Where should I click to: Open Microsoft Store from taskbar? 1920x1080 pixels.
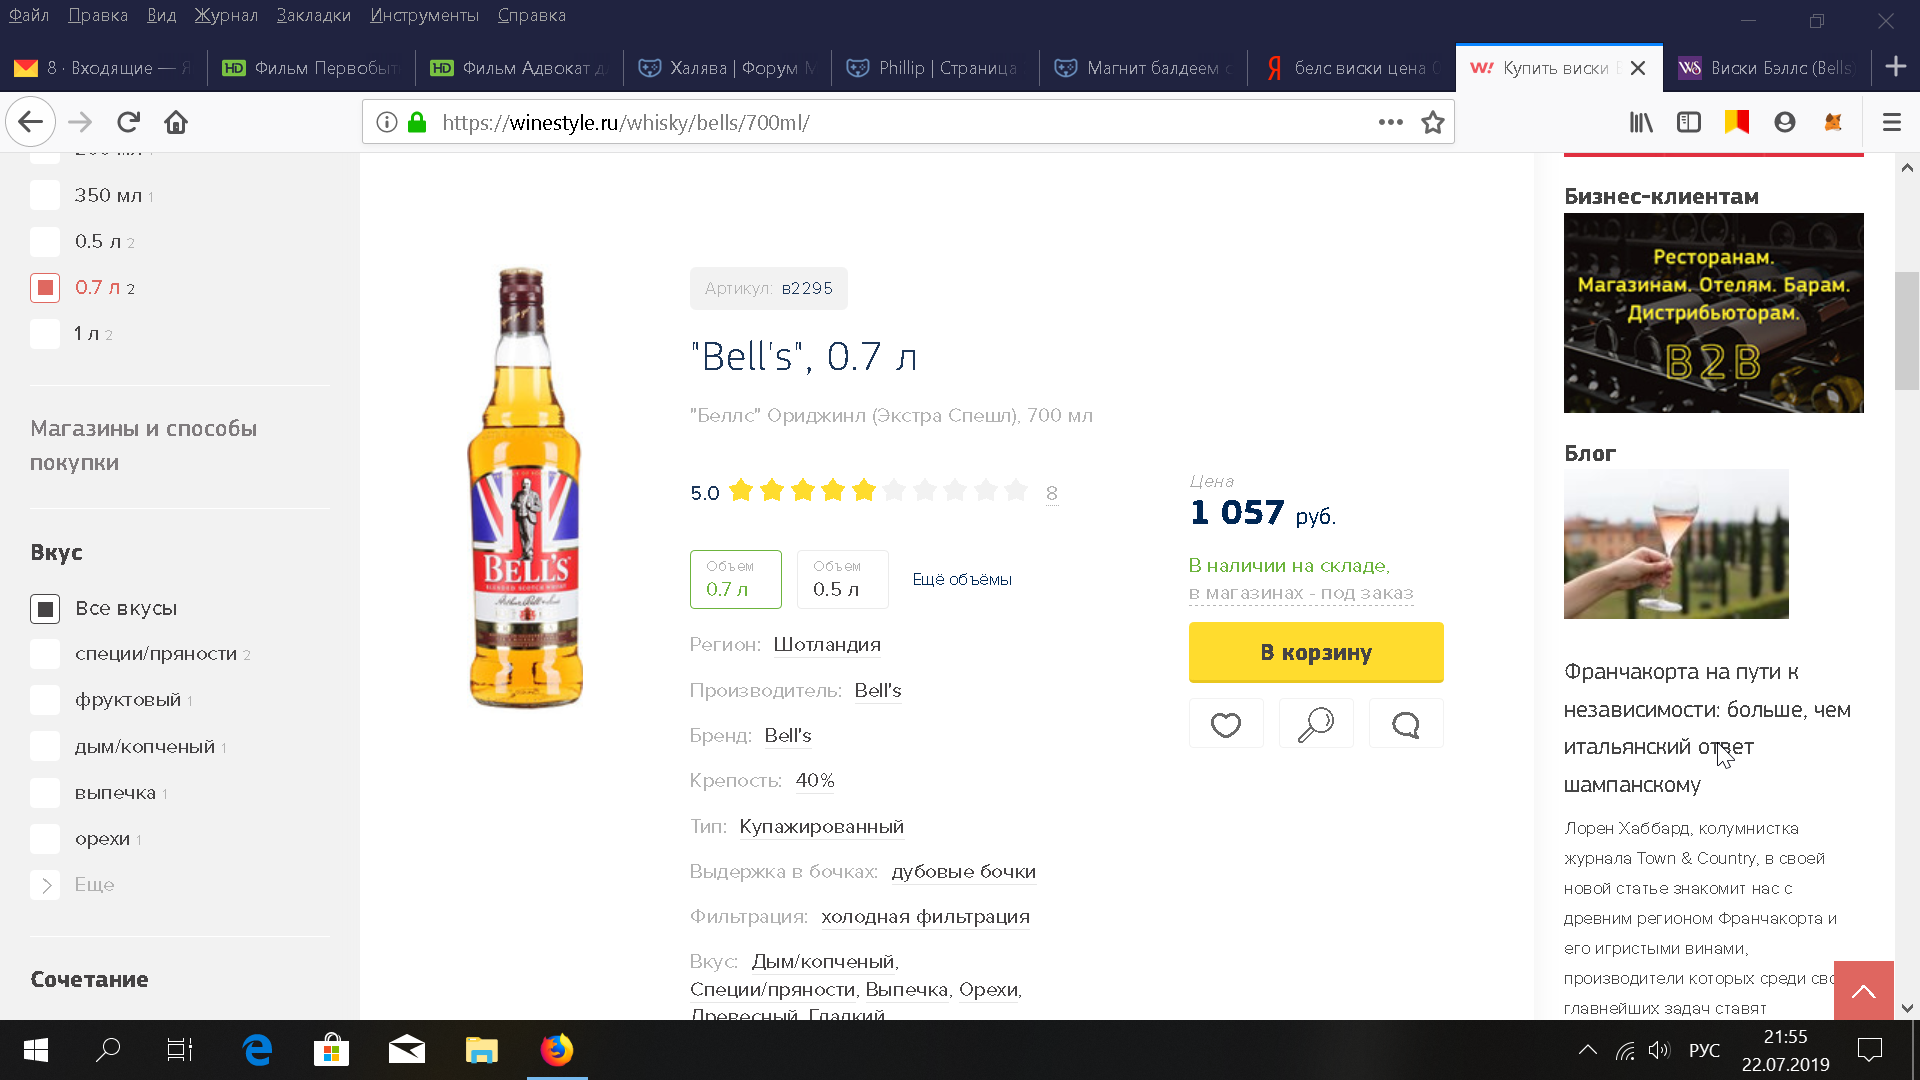331,1050
